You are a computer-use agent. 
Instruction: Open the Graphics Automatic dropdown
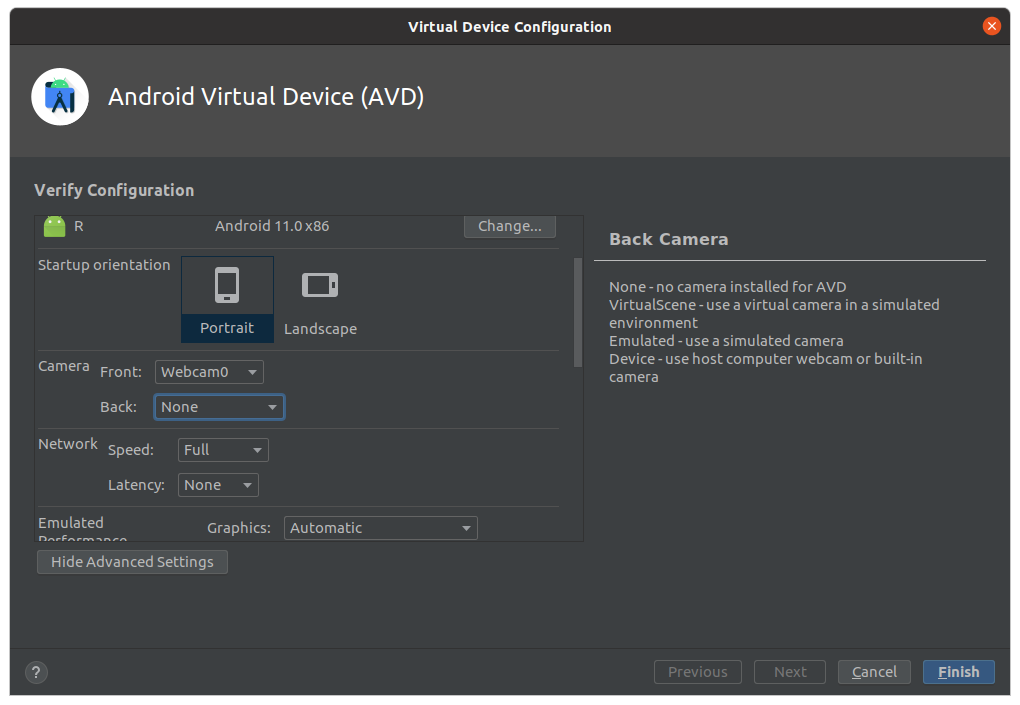(x=381, y=528)
